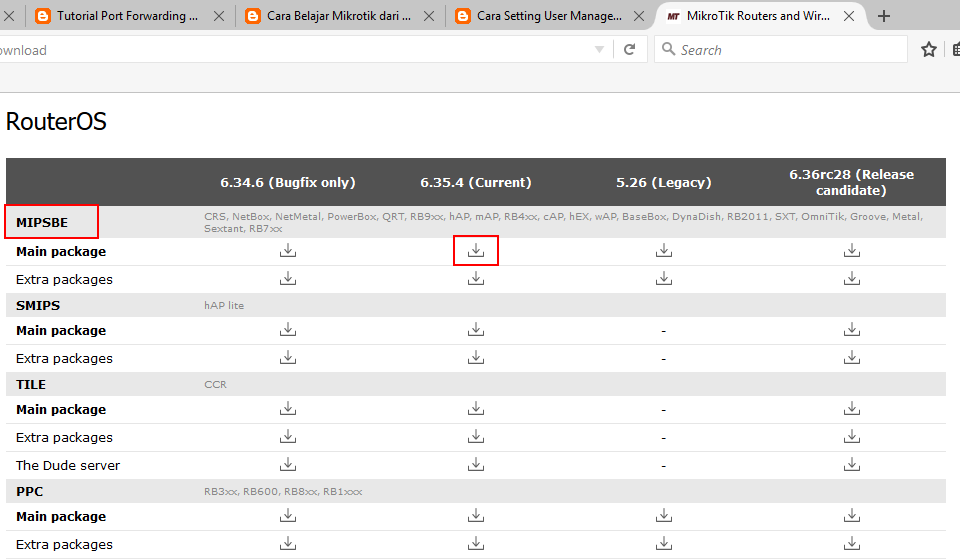Download SMIPS Extra packages 6.36rc28
Viewport: 960px width, 559px height.
852,358
